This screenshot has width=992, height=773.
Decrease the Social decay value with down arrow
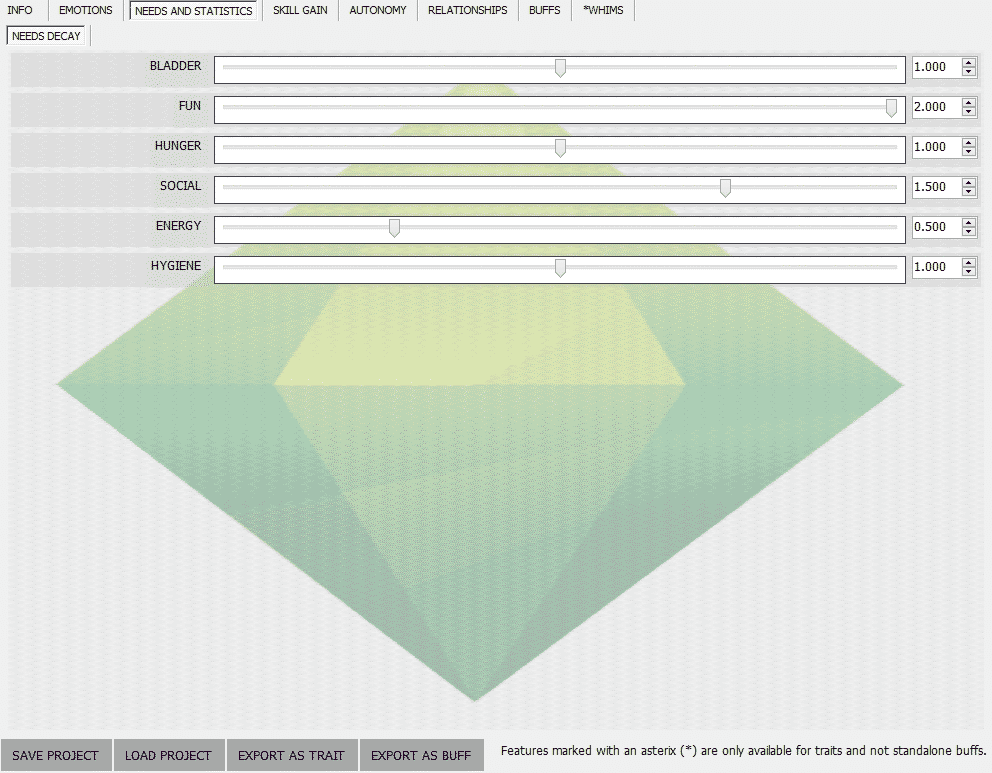point(968,192)
